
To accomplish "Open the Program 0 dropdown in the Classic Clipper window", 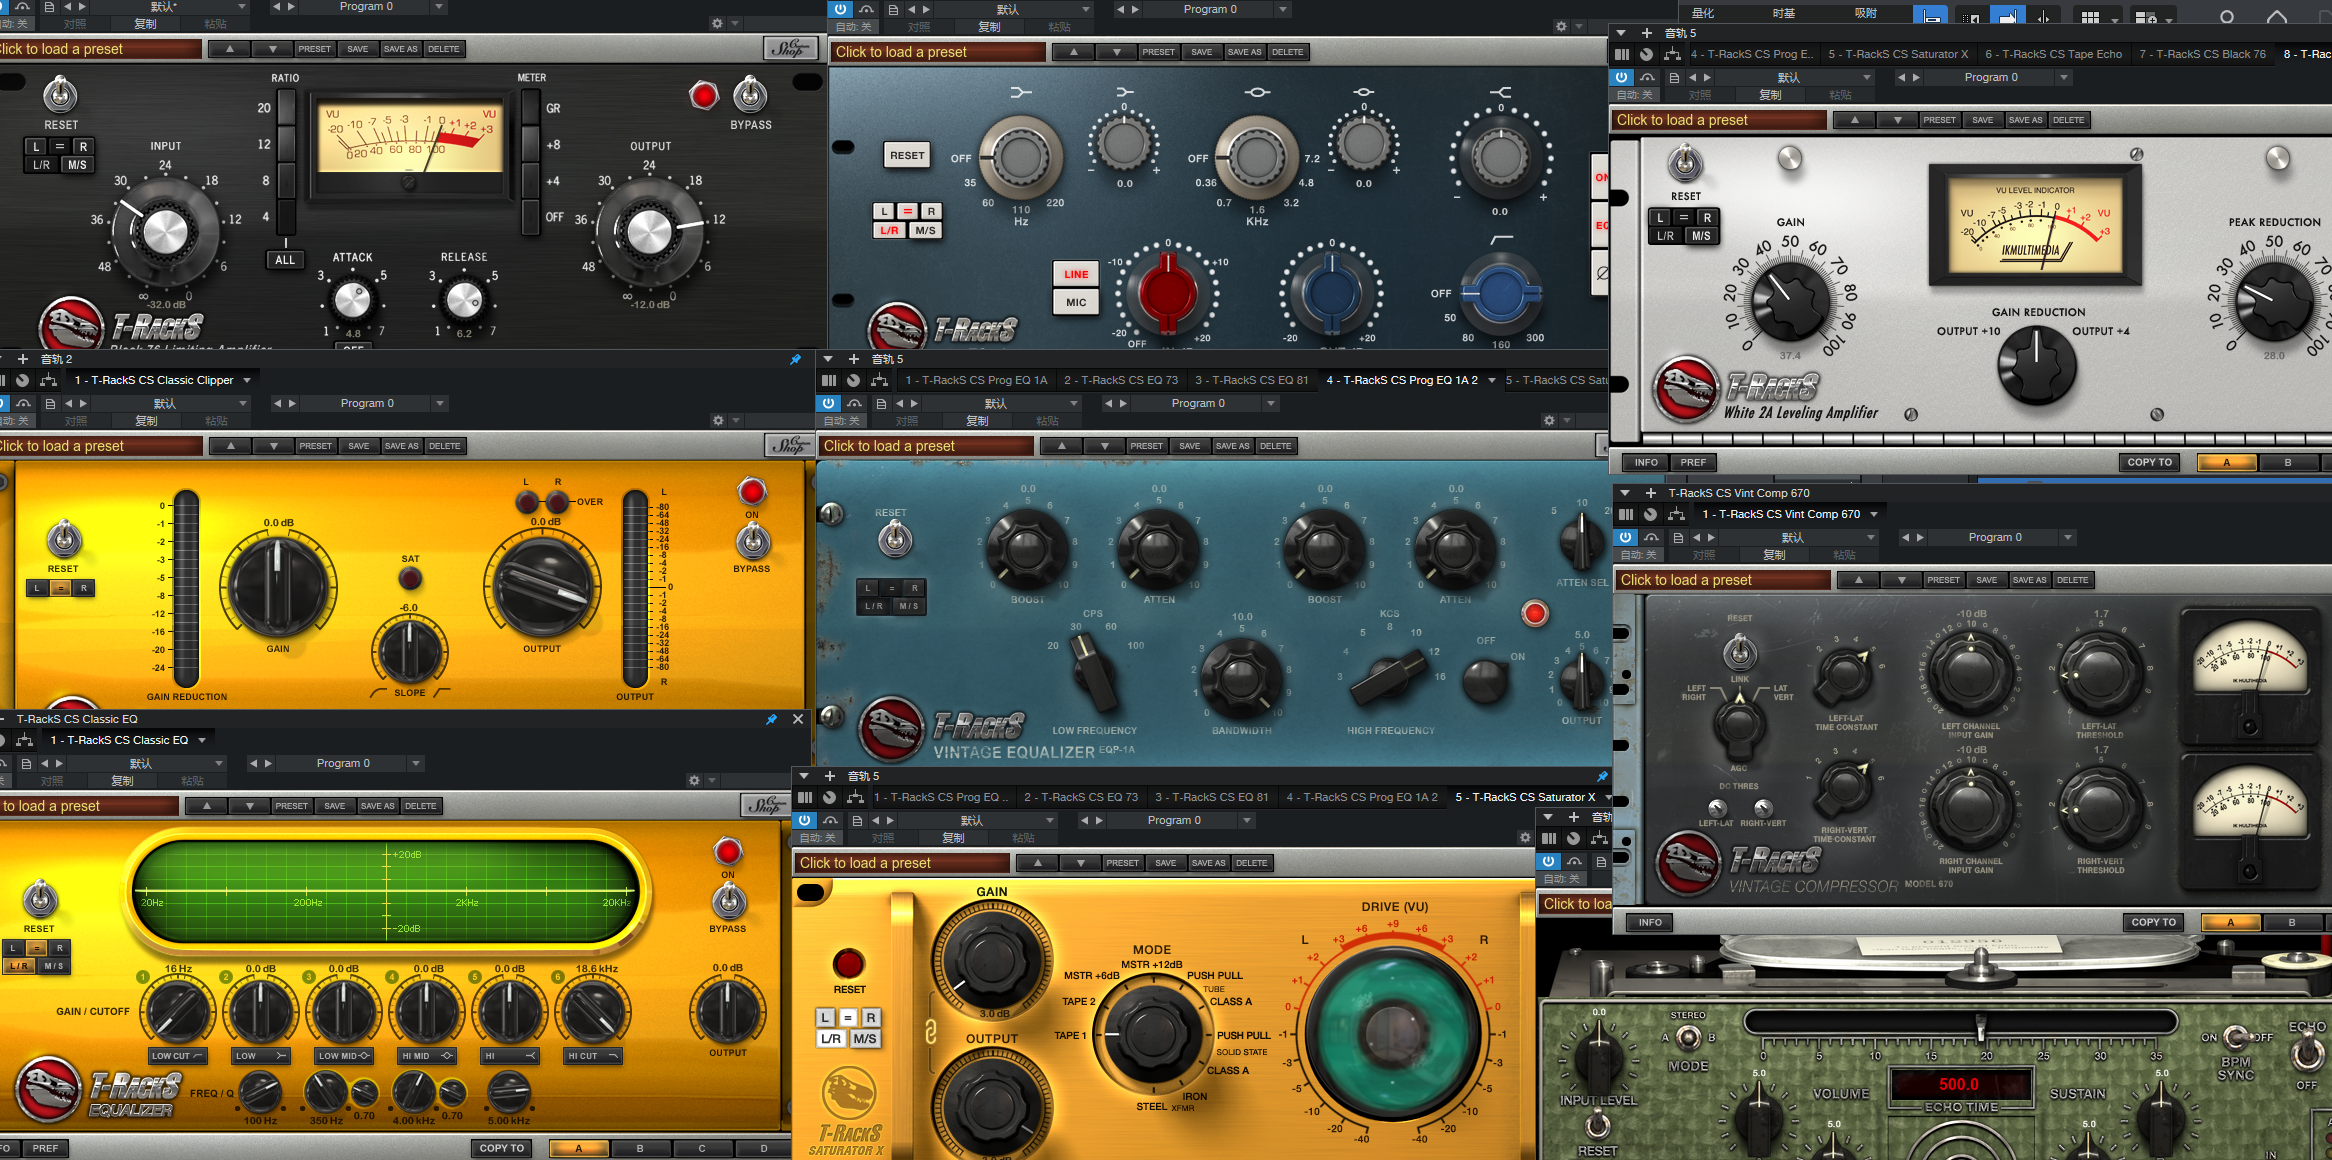I will [x=440, y=403].
